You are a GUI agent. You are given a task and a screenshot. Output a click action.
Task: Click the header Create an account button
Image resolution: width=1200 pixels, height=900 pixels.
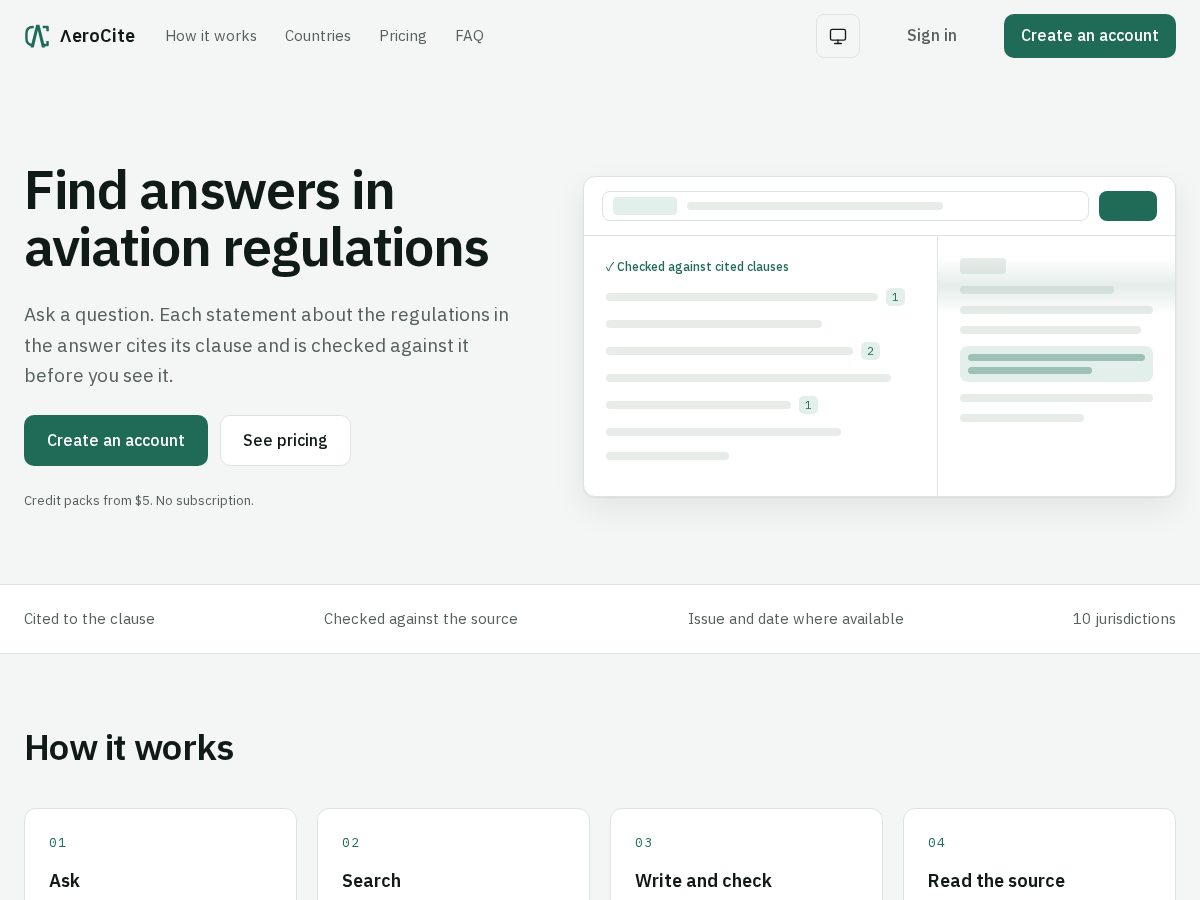[1090, 36]
